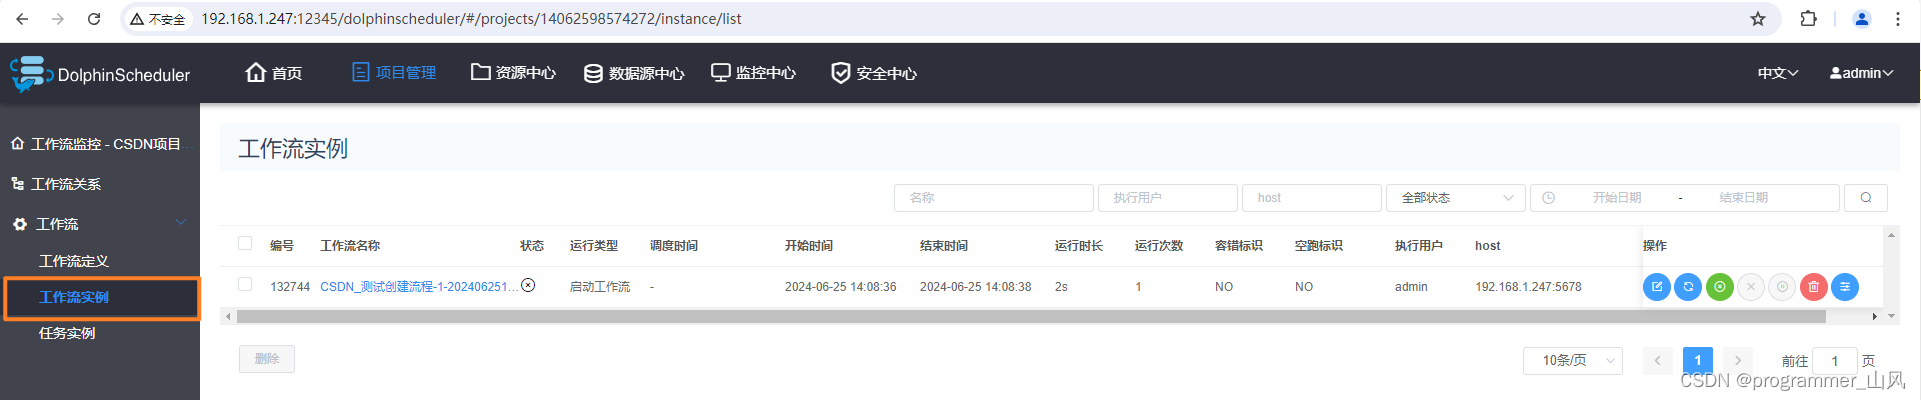Click the 结束日期 date field
Screen dimensions: 1921x400
click(x=1743, y=198)
